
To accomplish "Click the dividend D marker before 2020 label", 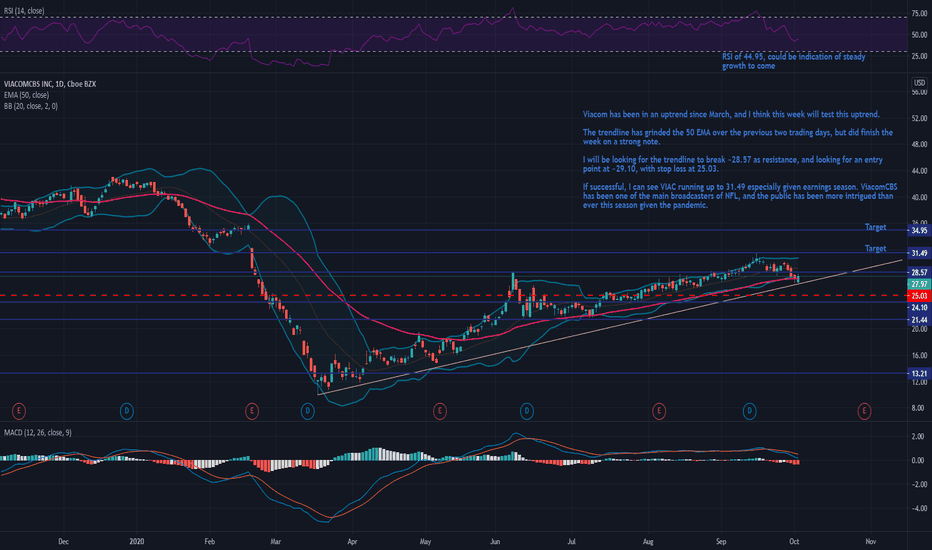I will coord(127,411).
